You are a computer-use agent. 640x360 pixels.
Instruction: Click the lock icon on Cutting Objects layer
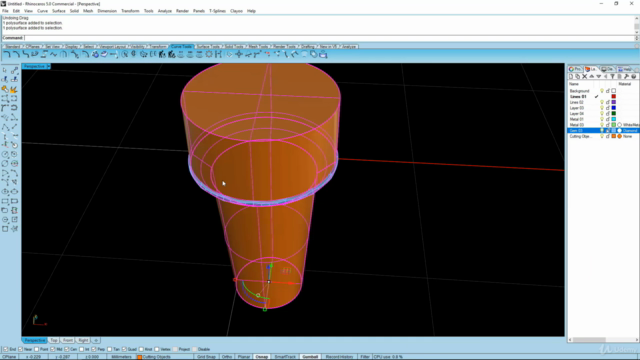coord(608,136)
